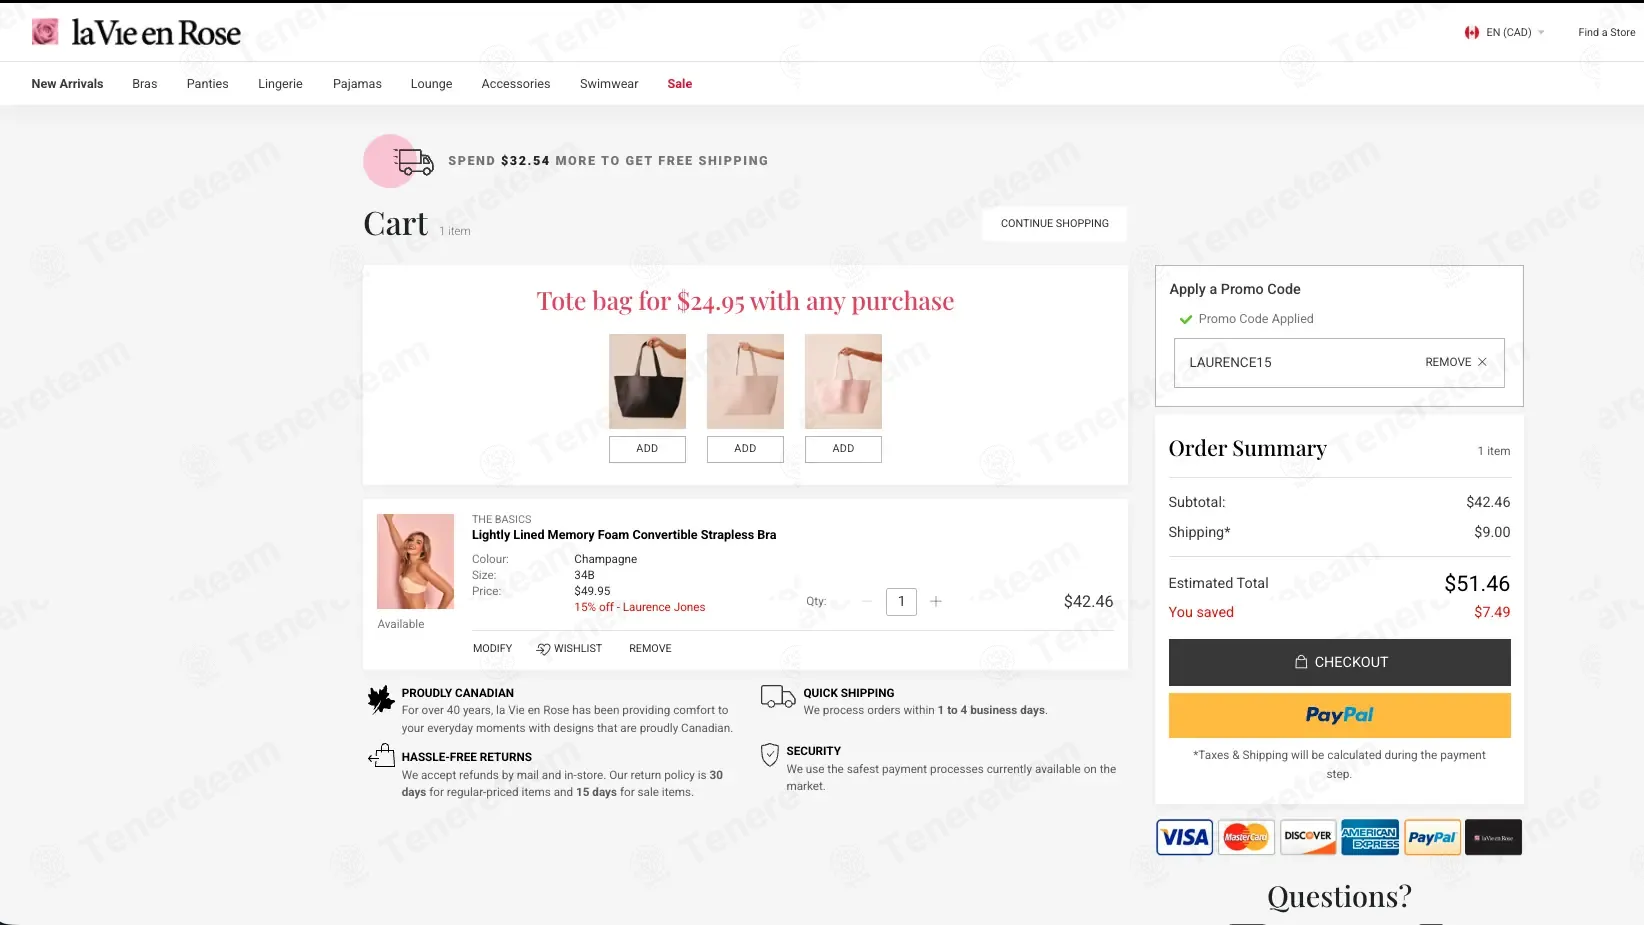Click the Quick Shipping truck icon
This screenshot has width=1644, height=925.
(x=778, y=697)
